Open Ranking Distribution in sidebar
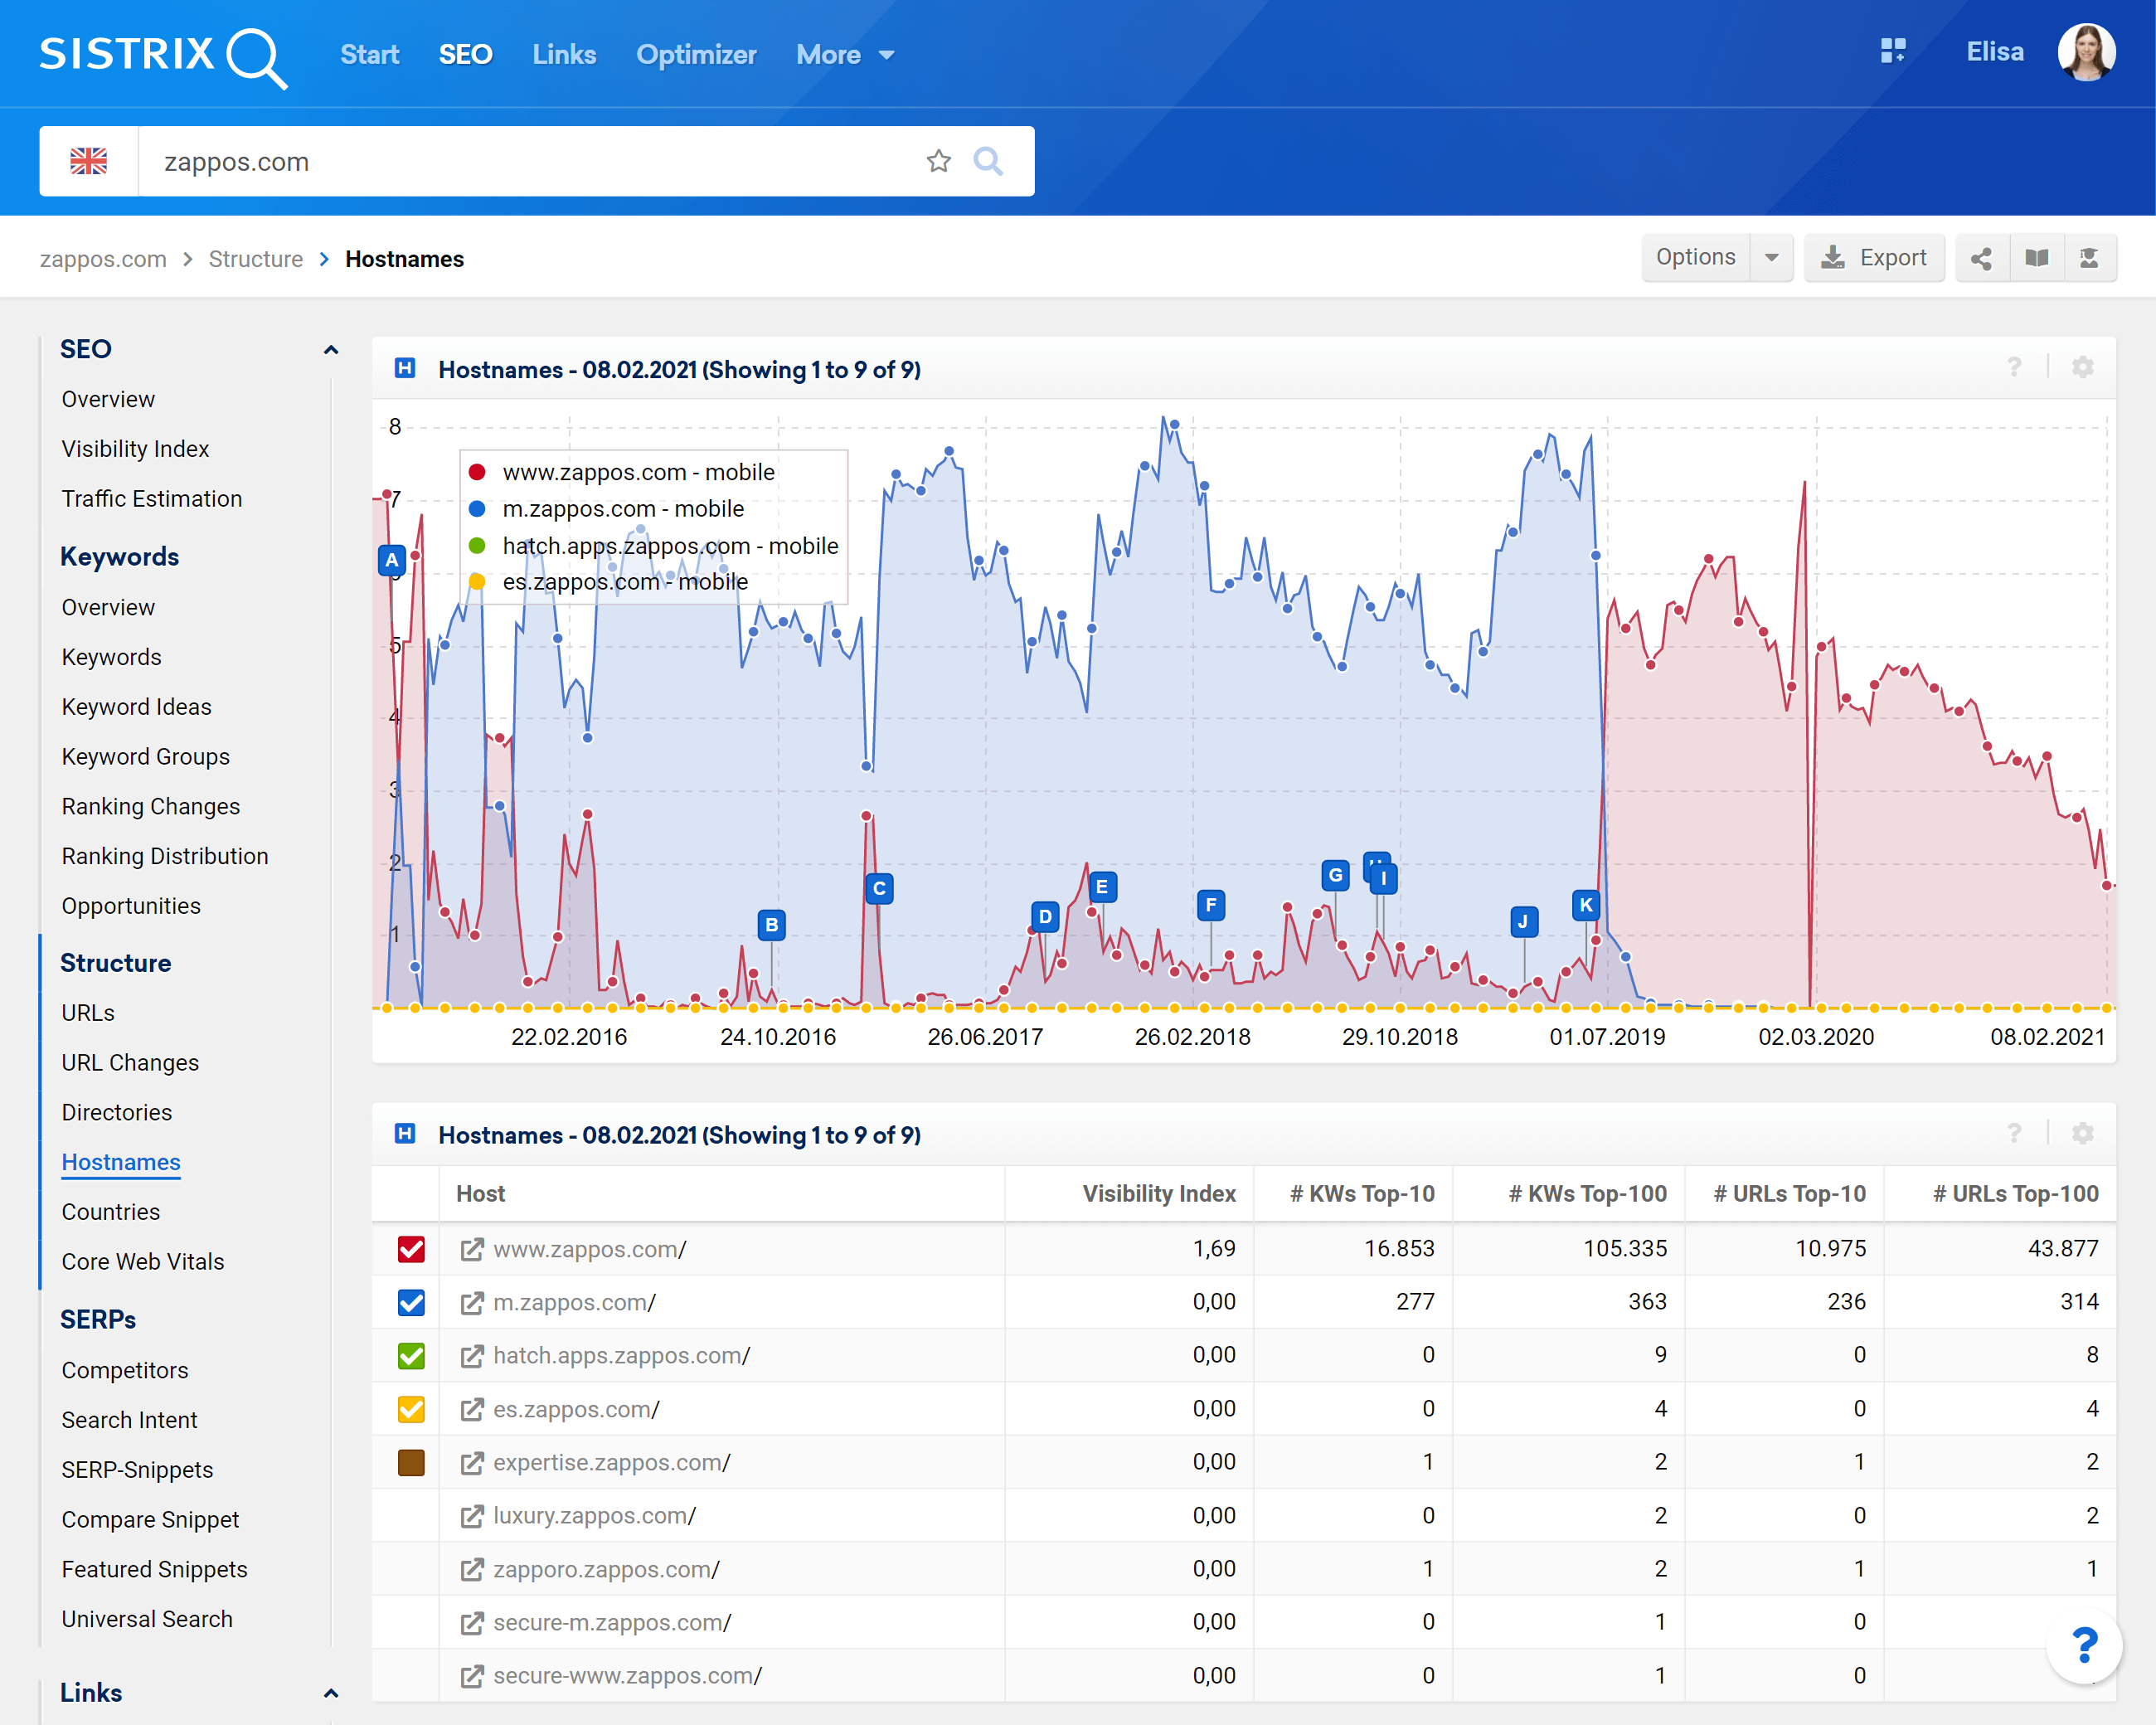This screenshot has width=2156, height=1725. pyautogui.click(x=165, y=856)
